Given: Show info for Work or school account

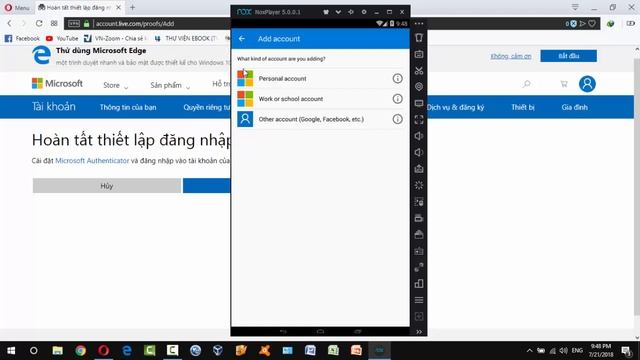Looking at the screenshot, I should (x=397, y=99).
